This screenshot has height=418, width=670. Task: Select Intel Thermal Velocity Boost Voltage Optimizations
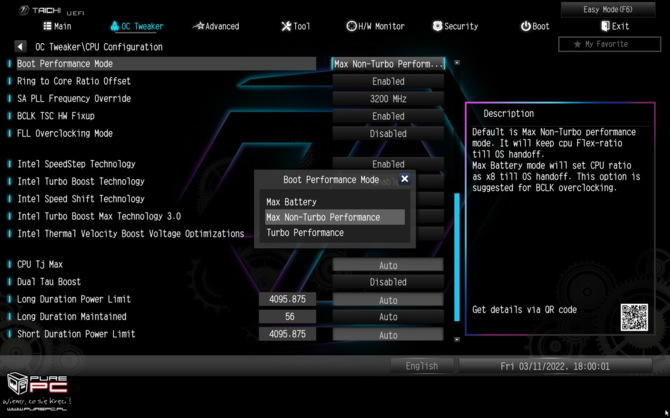tap(130, 234)
